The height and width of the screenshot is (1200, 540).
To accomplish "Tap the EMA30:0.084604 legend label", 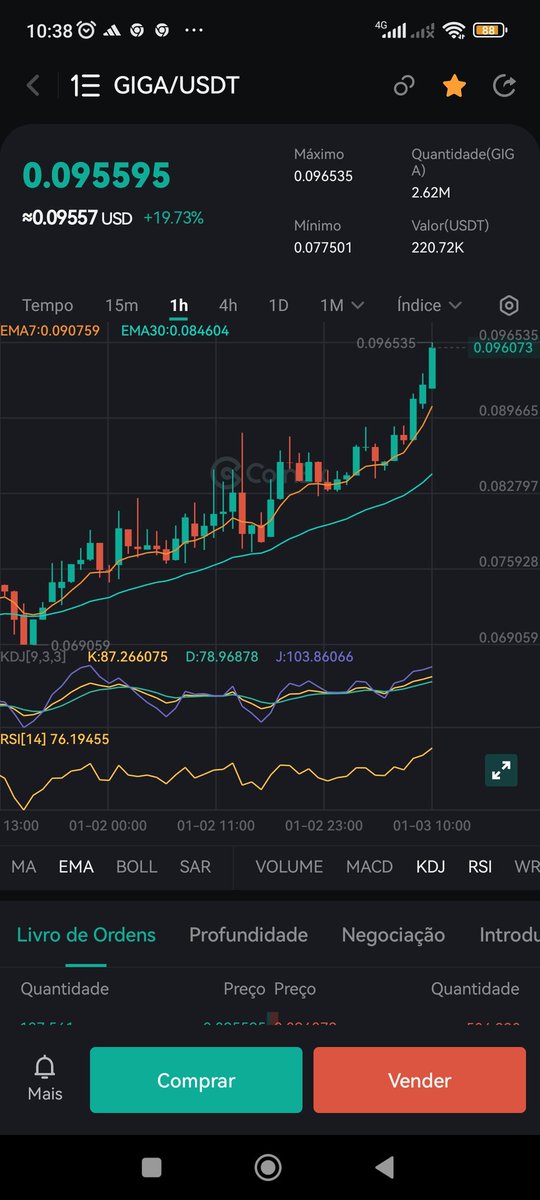I will pyautogui.click(x=174, y=330).
